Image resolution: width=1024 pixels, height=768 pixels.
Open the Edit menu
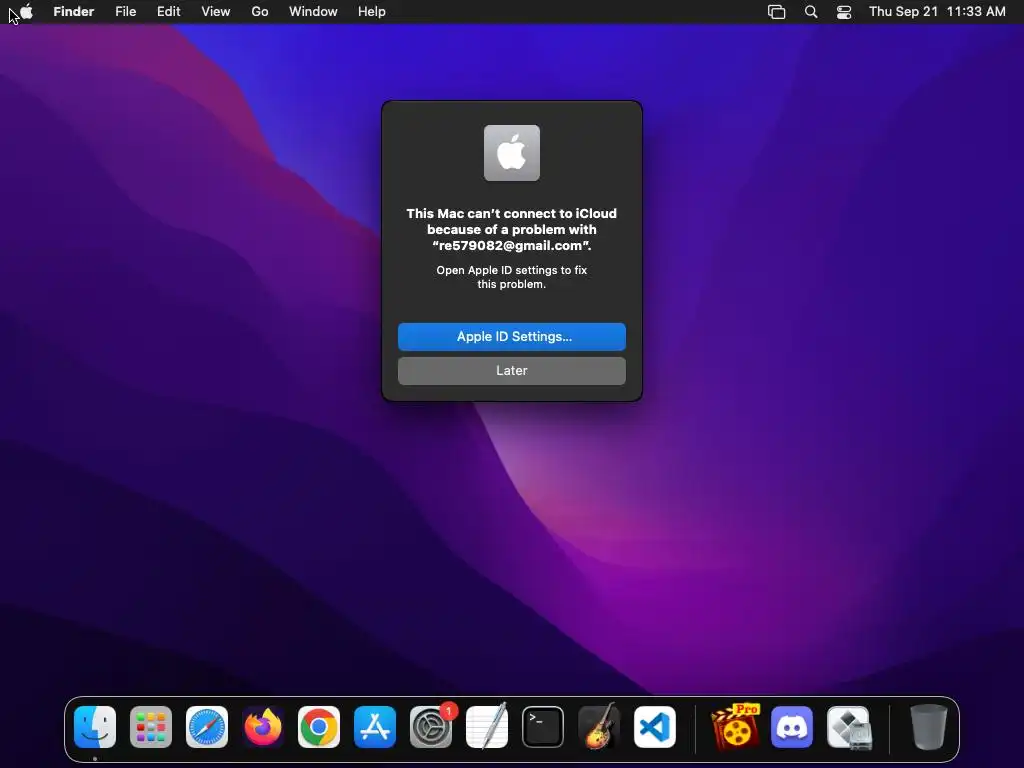click(168, 12)
